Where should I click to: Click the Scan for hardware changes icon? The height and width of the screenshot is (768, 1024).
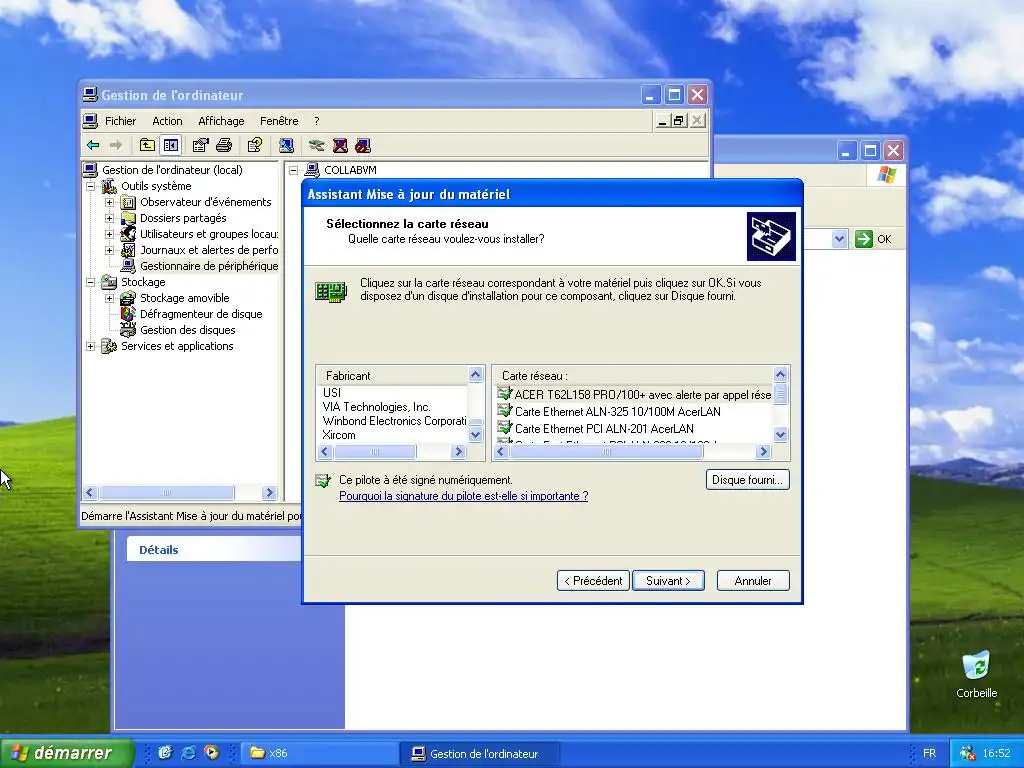pos(285,145)
